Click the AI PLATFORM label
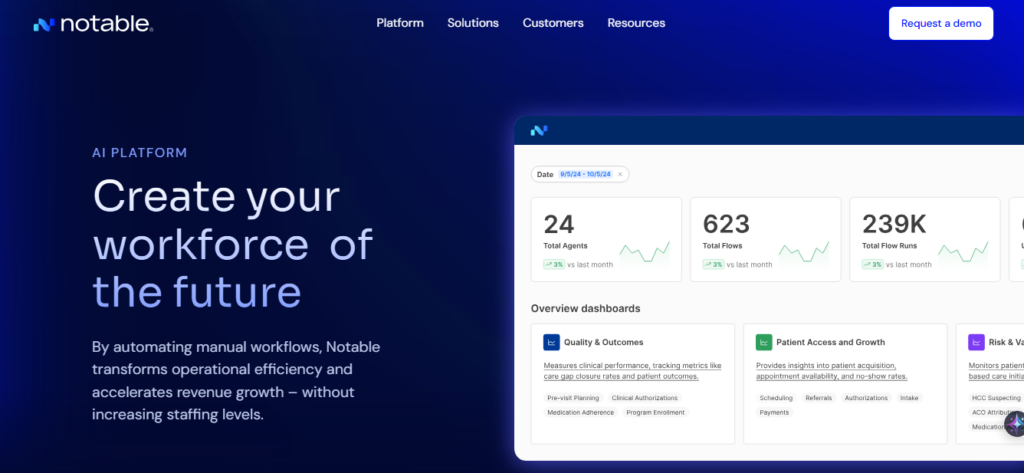 [x=140, y=153]
